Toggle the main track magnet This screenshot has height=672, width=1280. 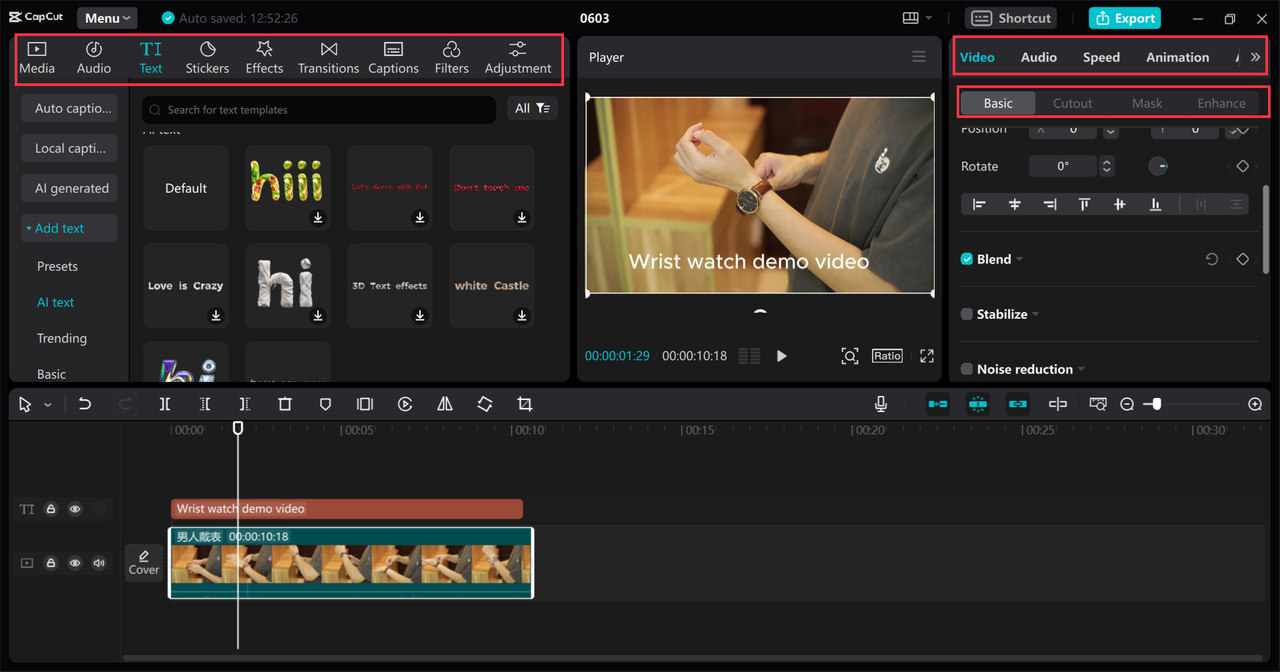tap(938, 404)
